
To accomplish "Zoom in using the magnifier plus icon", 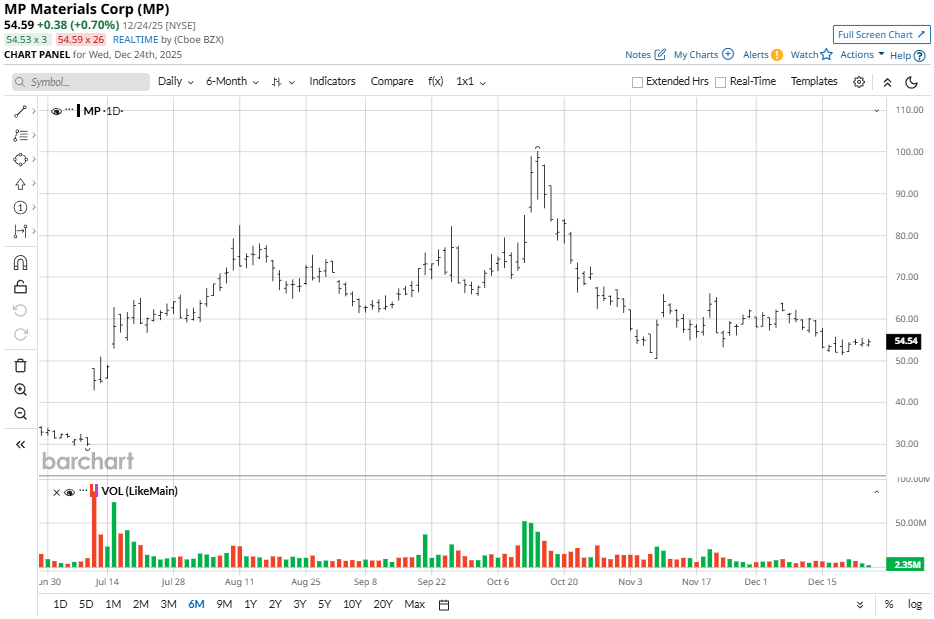I will (x=20, y=390).
